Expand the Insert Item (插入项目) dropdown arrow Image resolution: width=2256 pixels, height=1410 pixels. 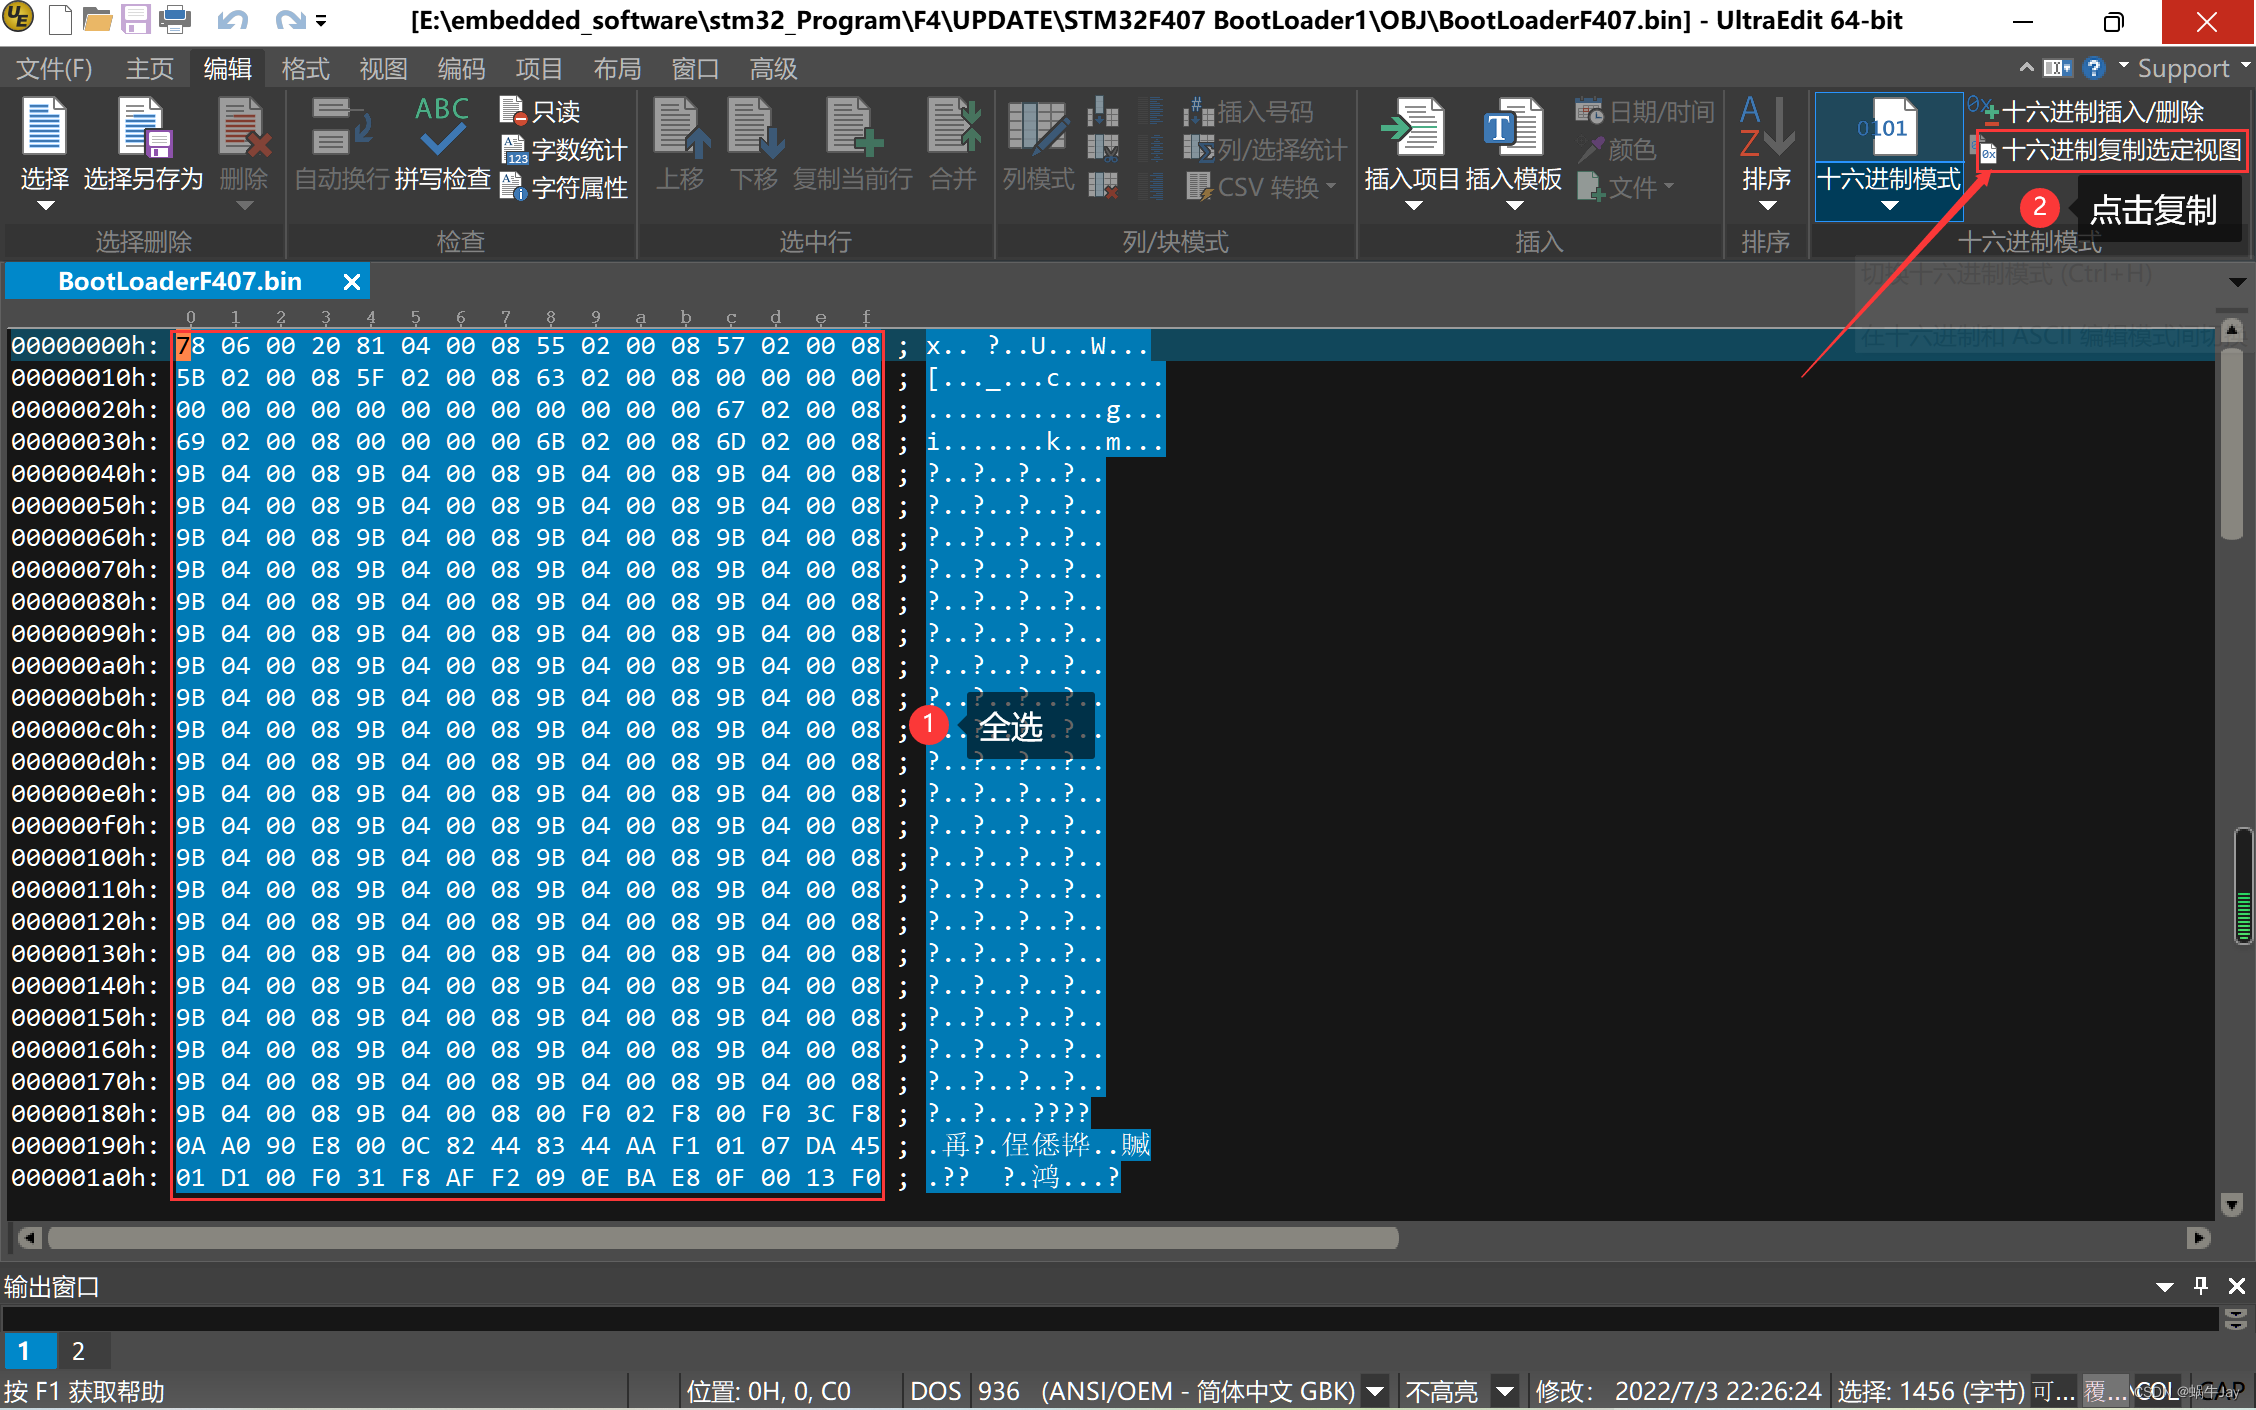pyautogui.click(x=1413, y=206)
